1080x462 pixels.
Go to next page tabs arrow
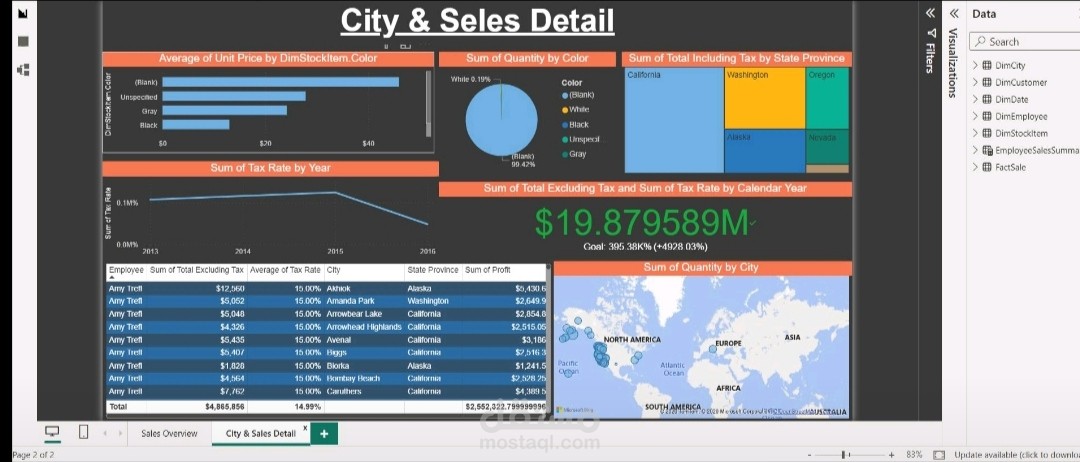tap(120, 433)
